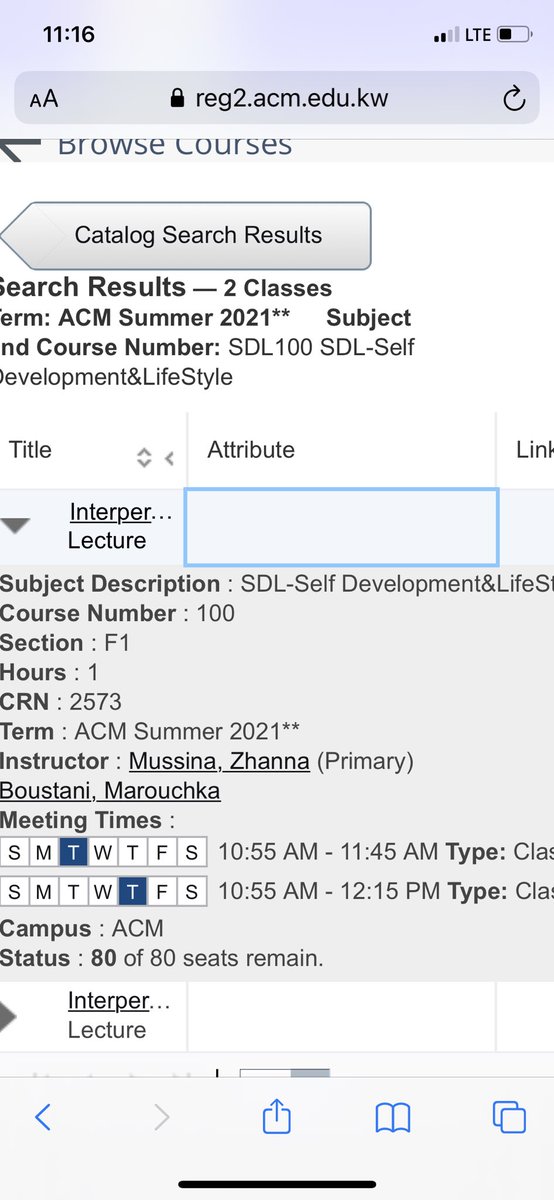Viewport: 554px width, 1200px height.
Task: Click the Catalog Search Results button
Action: pos(186,236)
